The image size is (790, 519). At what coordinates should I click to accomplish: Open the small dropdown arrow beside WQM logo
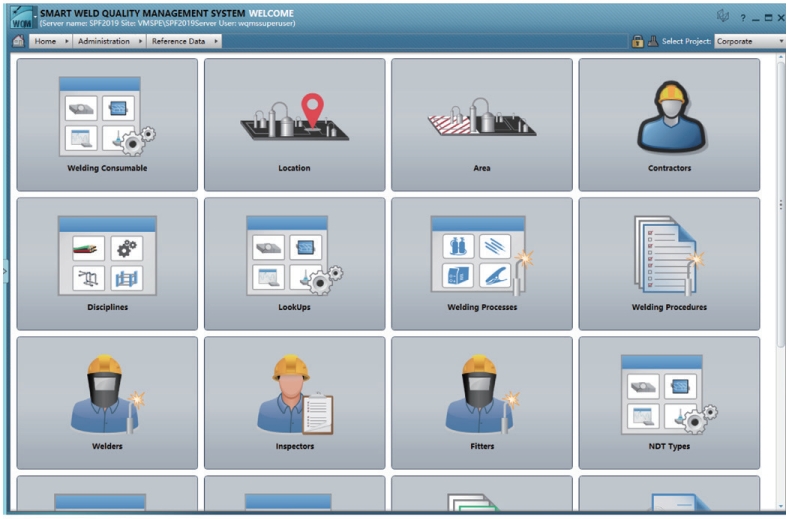(x=35, y=16)
